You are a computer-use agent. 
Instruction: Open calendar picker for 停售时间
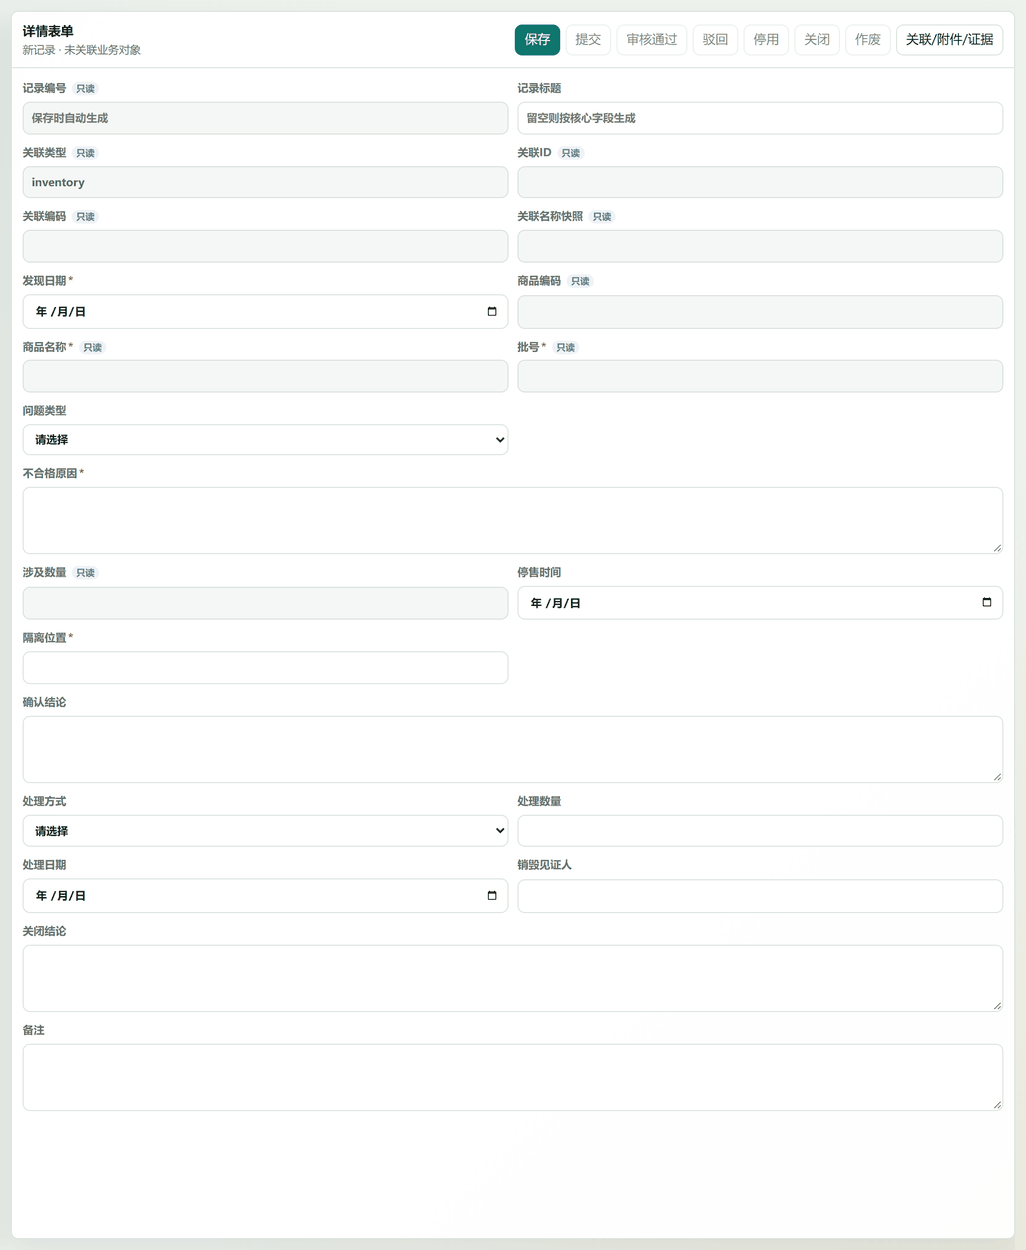pyautogui.click(x=987, y=603)
